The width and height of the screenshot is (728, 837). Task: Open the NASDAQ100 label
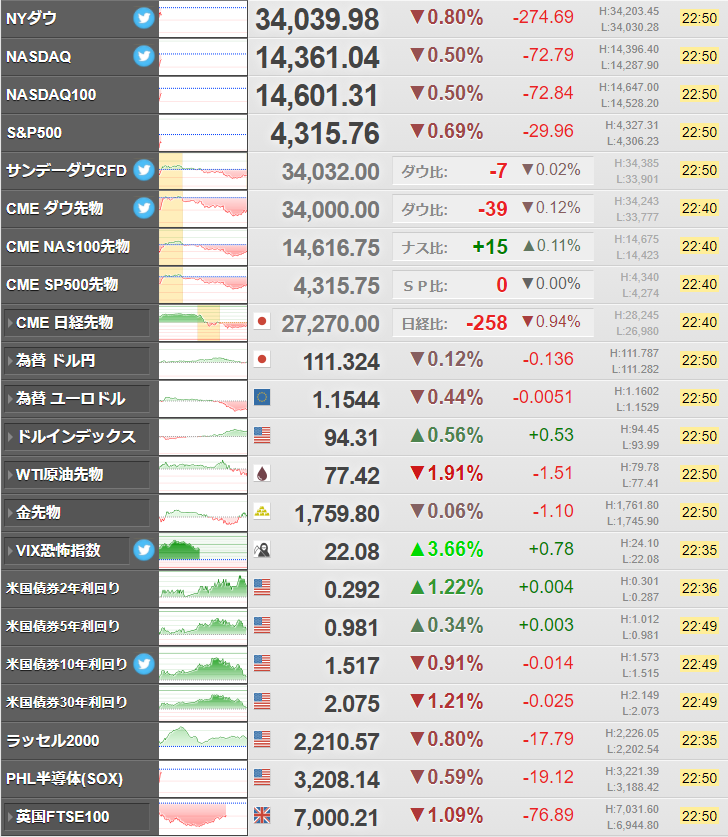(51, 94)
